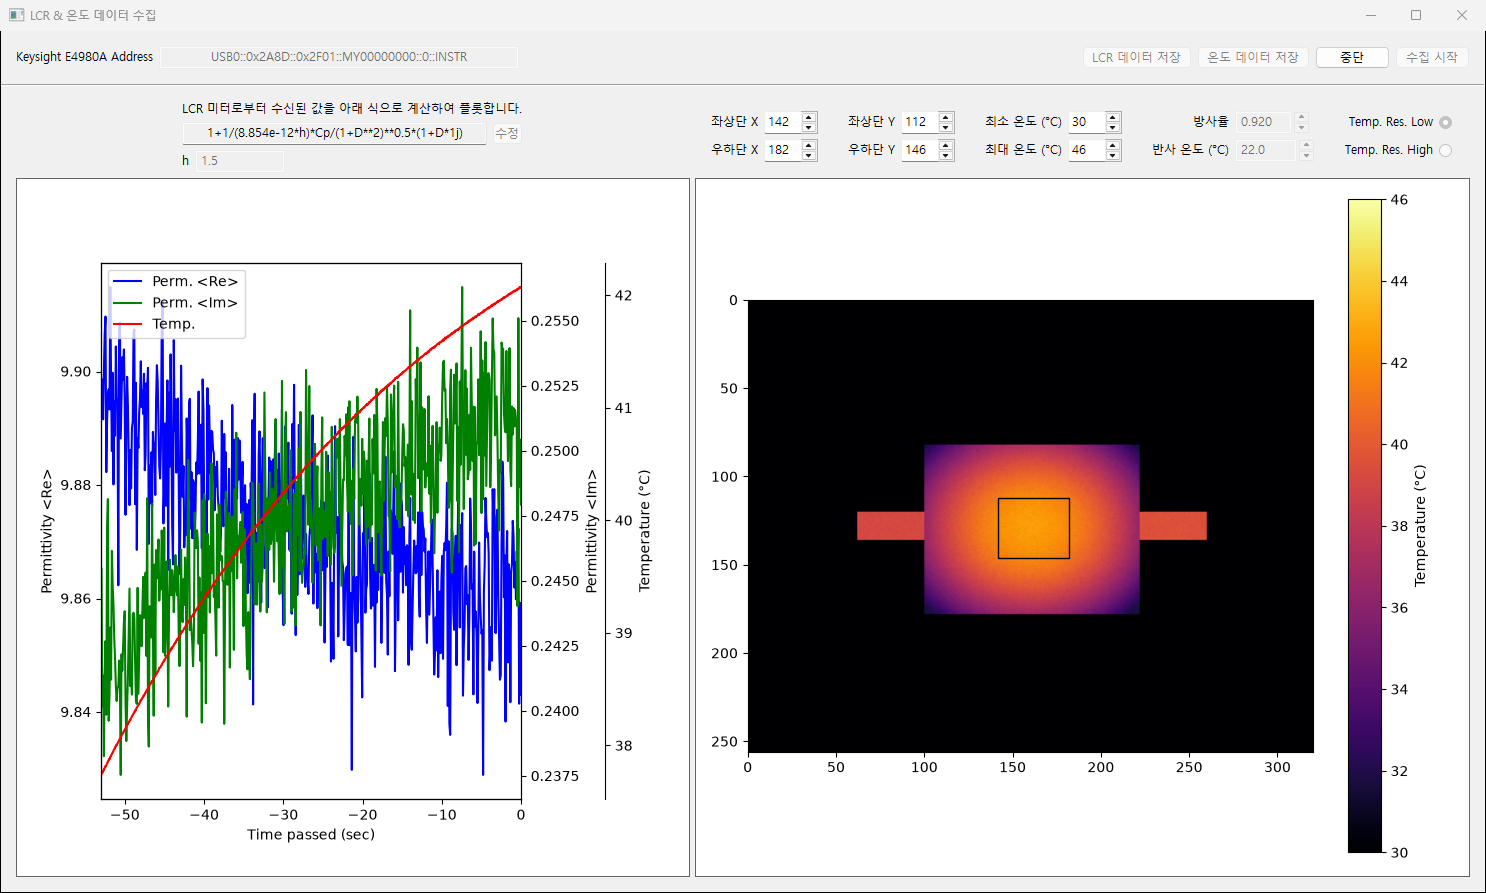Click the LCR 데이터 저장 button
Viewport: 1486px width, 893px height.
[x=1136, y=57]
